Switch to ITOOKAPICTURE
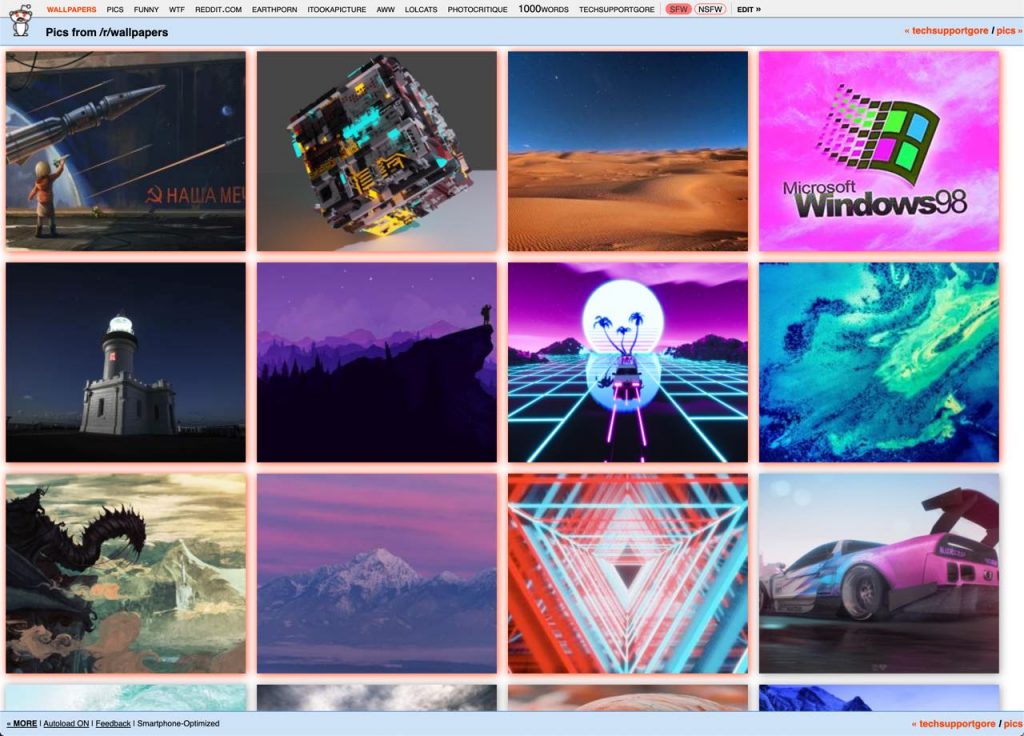Screen dimensions: 1024x736 click(336, 10)
